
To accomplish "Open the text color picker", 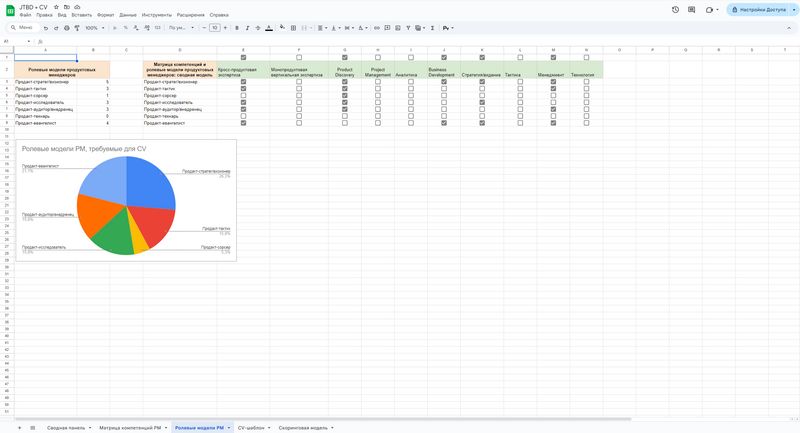I will point(268,28).
